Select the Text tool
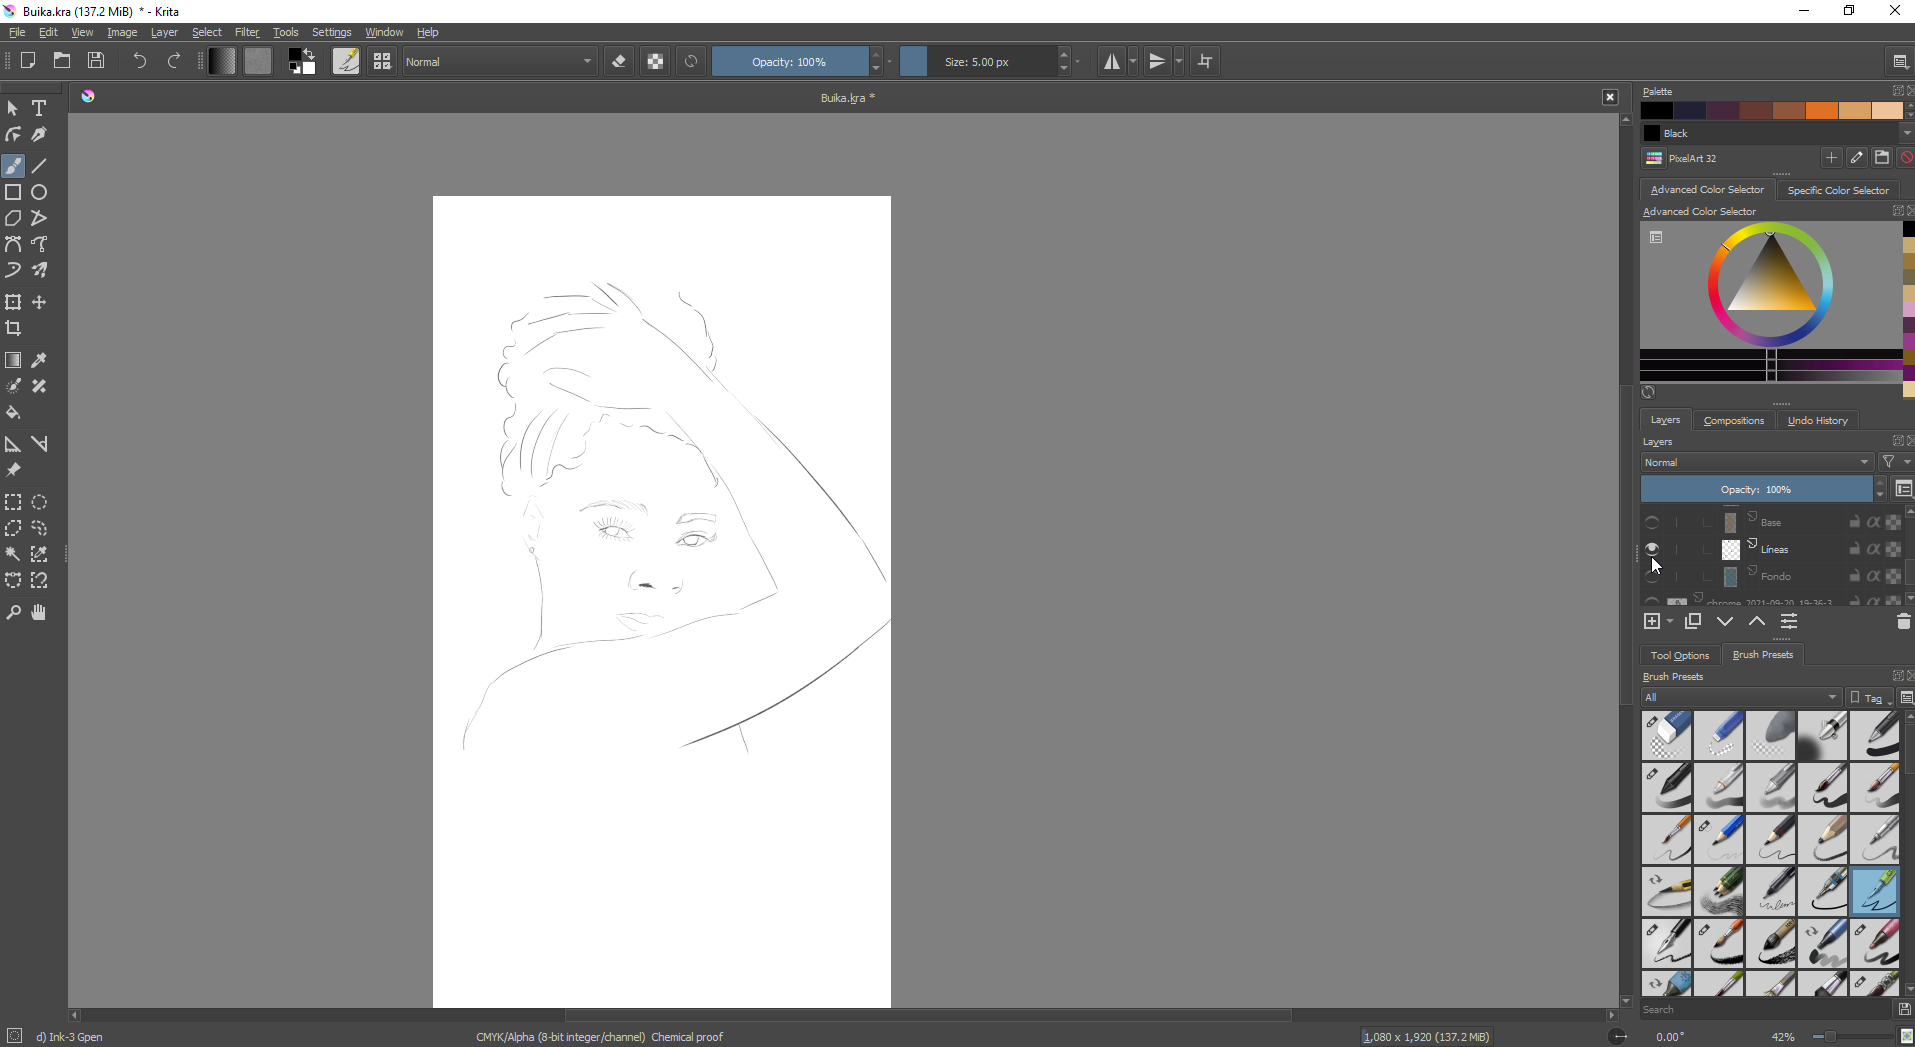The image size is (1915, 1047). 39,108
